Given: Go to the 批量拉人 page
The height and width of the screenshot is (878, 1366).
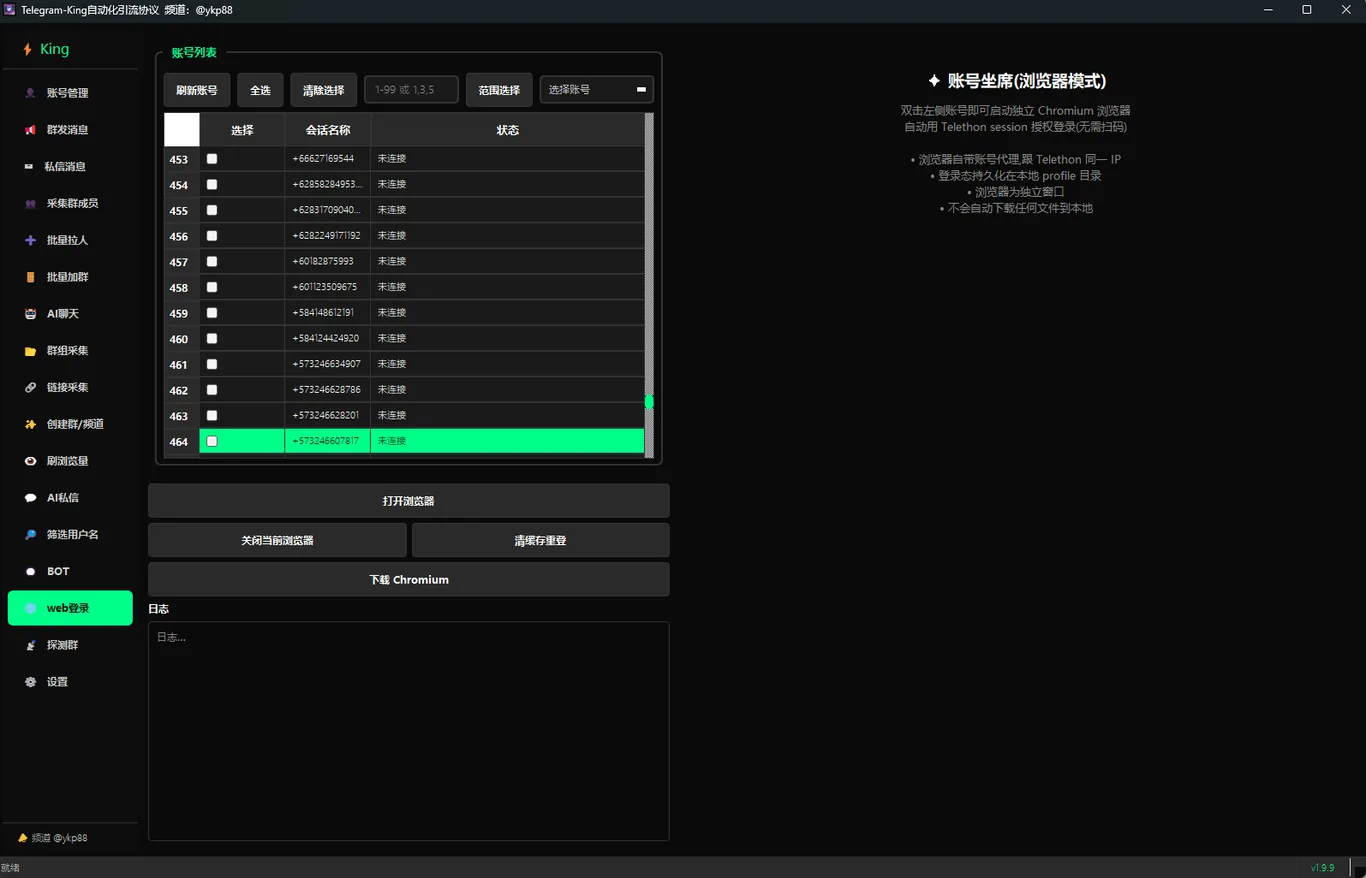Looking at the screenshot, I should point(70,240).
